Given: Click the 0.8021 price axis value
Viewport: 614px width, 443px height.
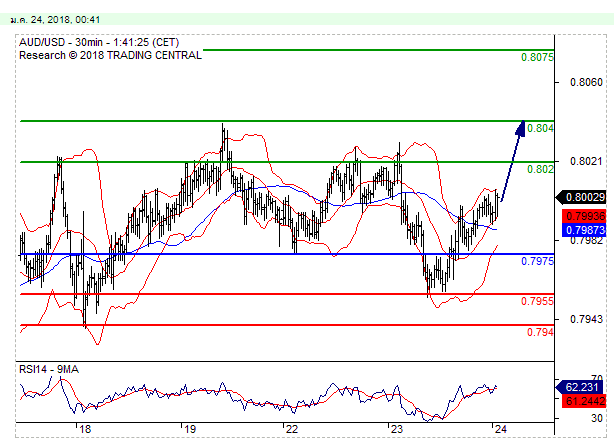Looking at the screenshot, I should [x=586, y=161].
